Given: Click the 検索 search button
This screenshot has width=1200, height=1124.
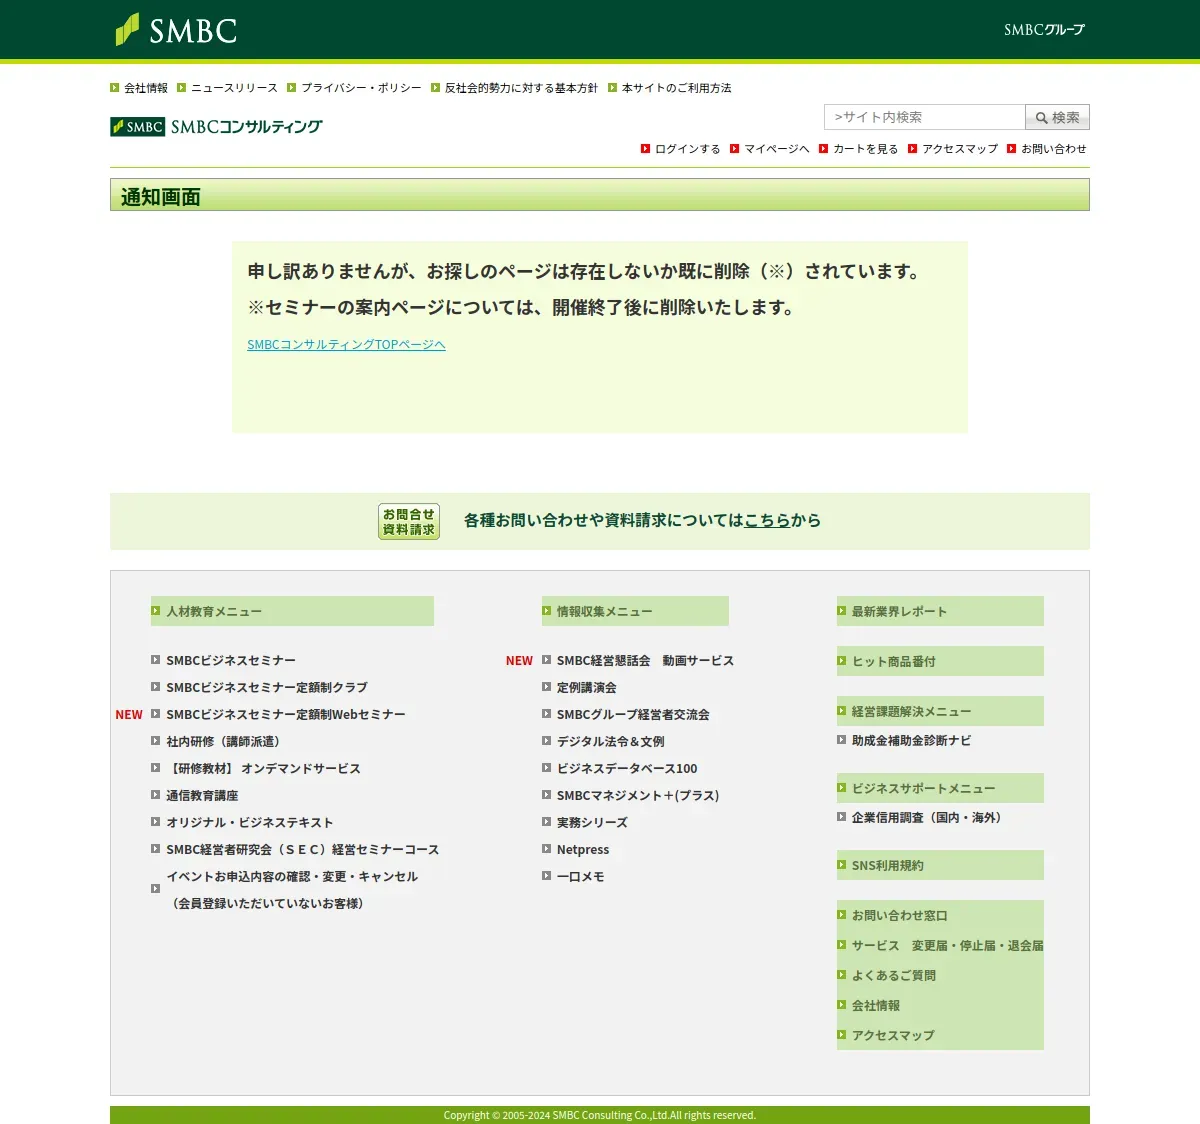Looking at the screenshot, I should (1057, 117).
